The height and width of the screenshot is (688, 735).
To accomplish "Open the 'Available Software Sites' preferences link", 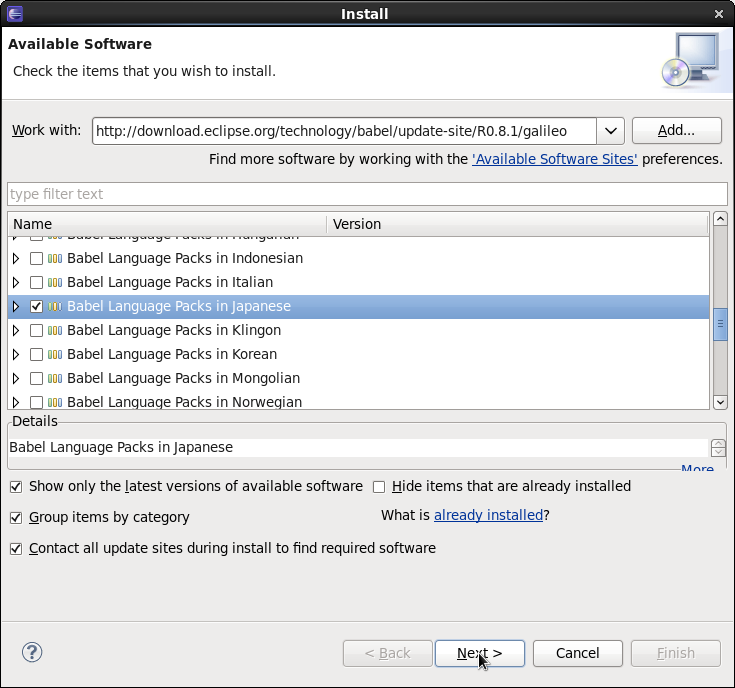I will point(555,159).
